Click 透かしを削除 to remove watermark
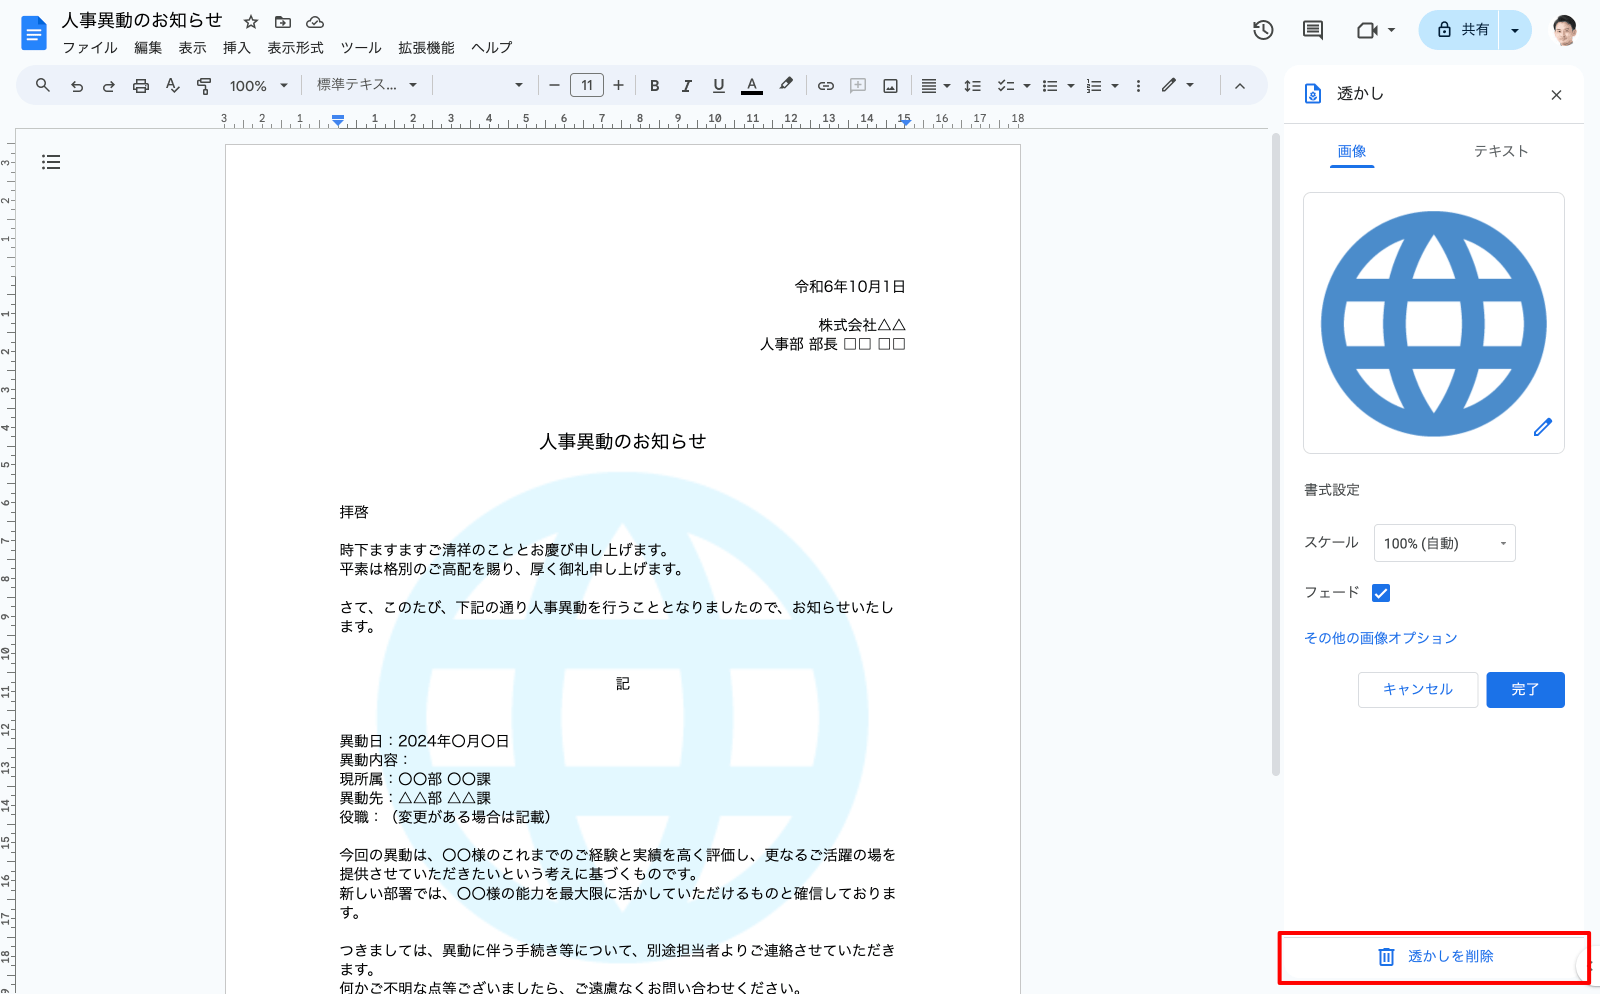The width and height of the screenshot is (1600, 994). 1435,957
